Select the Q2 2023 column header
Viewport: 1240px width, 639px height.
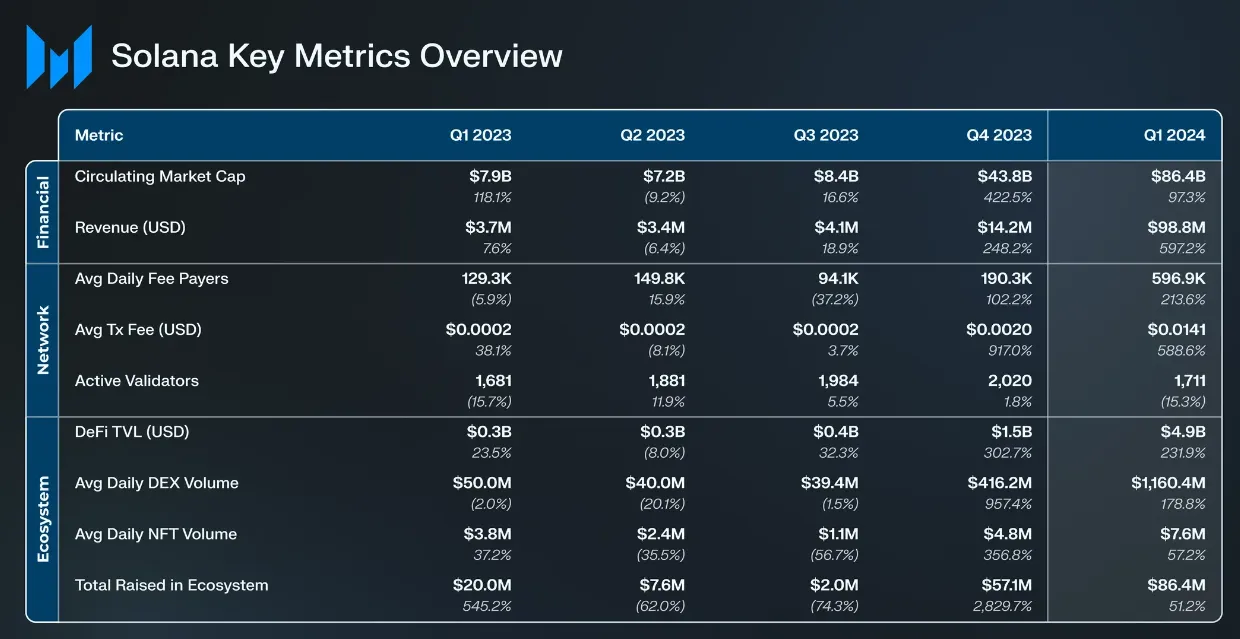652,135
